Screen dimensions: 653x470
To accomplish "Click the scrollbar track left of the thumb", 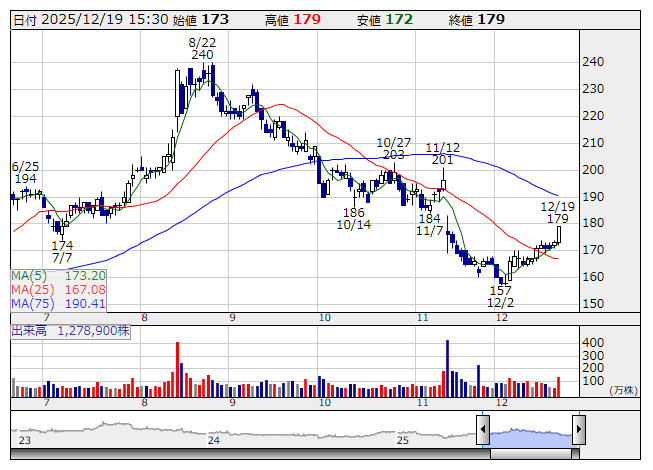I will coord(250,454).
